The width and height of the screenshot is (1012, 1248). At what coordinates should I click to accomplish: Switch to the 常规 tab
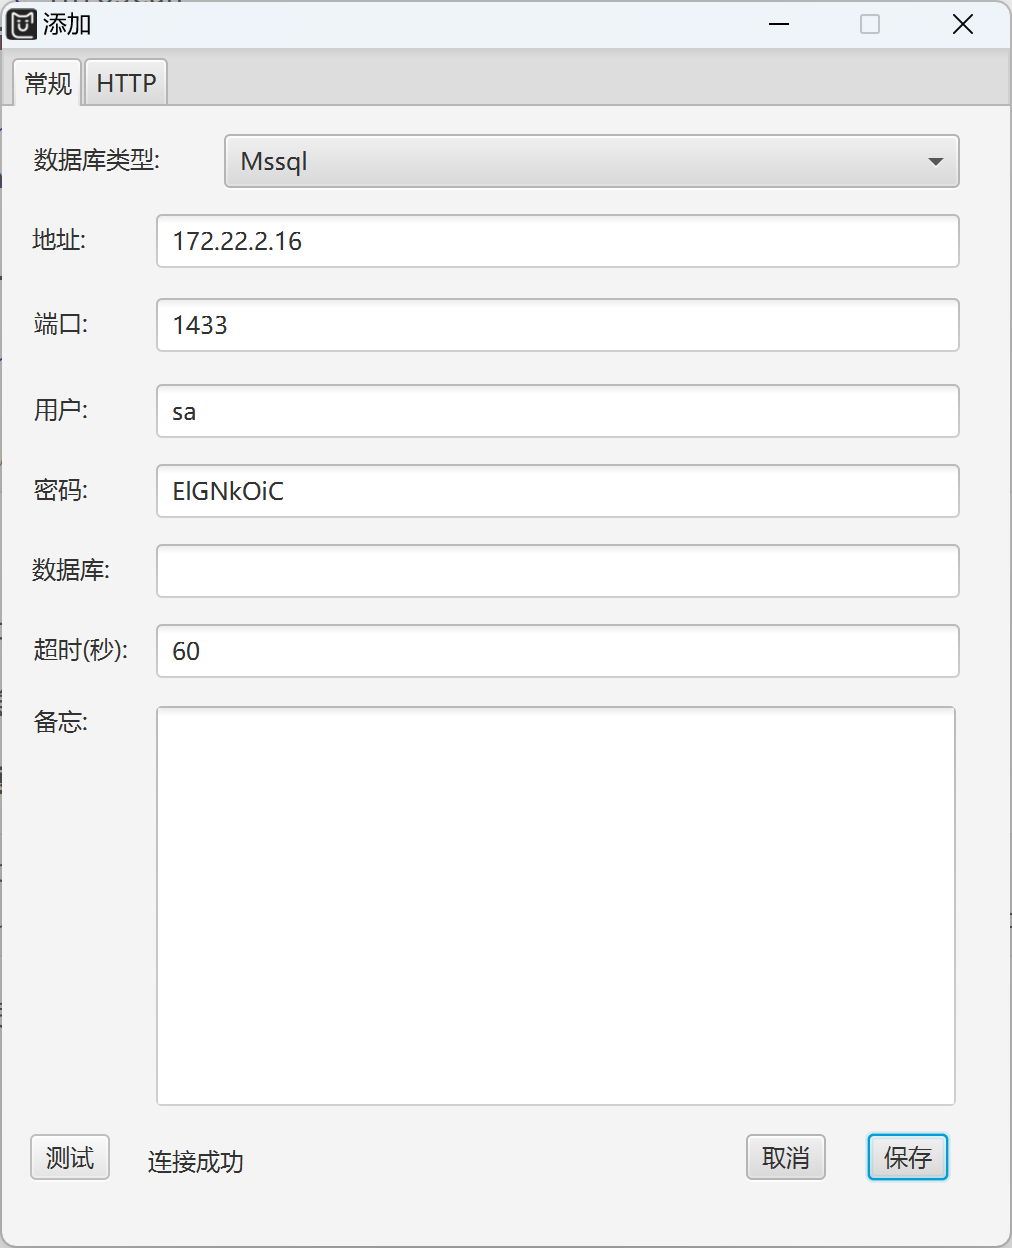(x=47, y=83)
